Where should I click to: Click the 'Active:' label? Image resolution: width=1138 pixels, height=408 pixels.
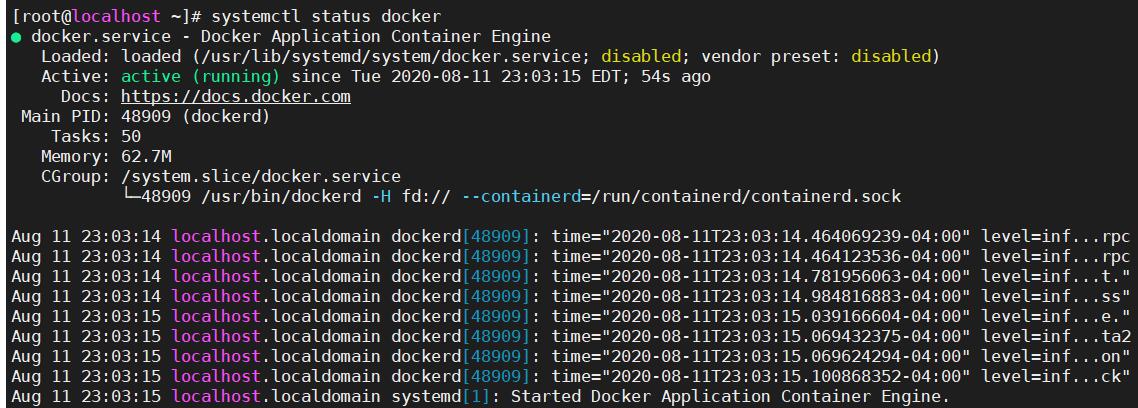pyautogui.click(x=75, y=76)
